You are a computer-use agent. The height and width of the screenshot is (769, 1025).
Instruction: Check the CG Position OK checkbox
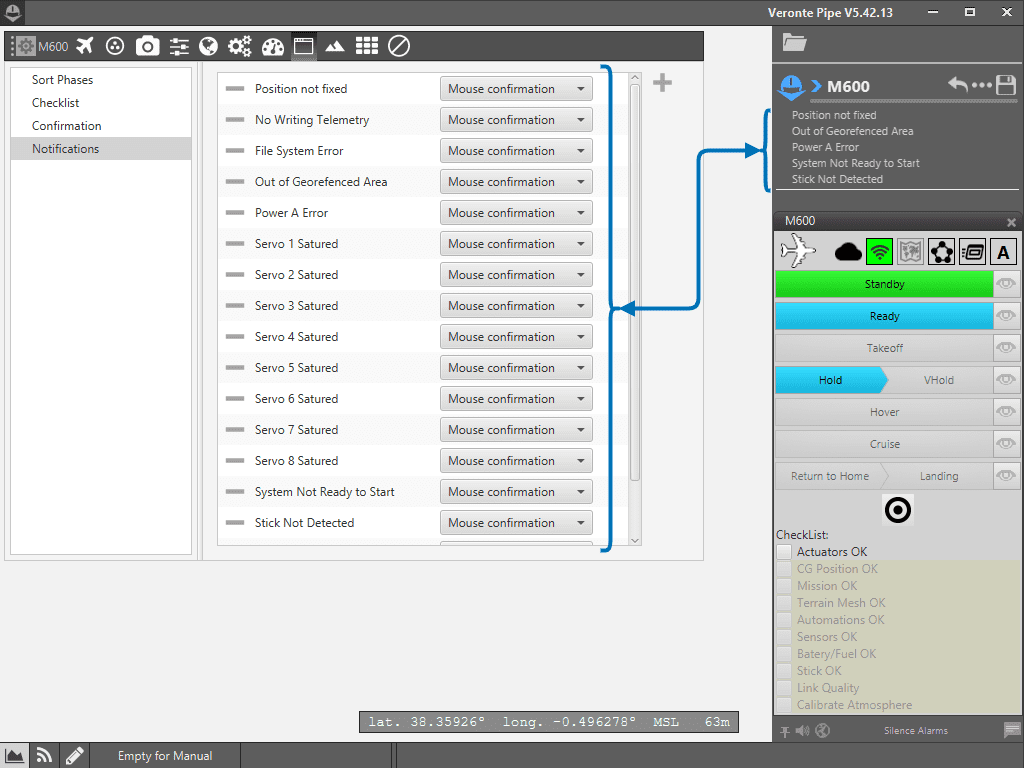[784, 569]
